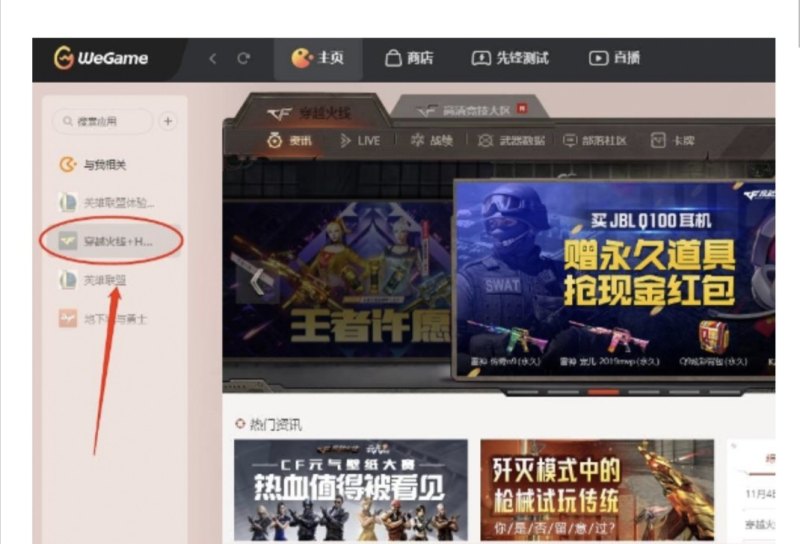Open the CF元气壁纸大赛 news card
This screenshot has height=544, width=800.
[351, 490]
